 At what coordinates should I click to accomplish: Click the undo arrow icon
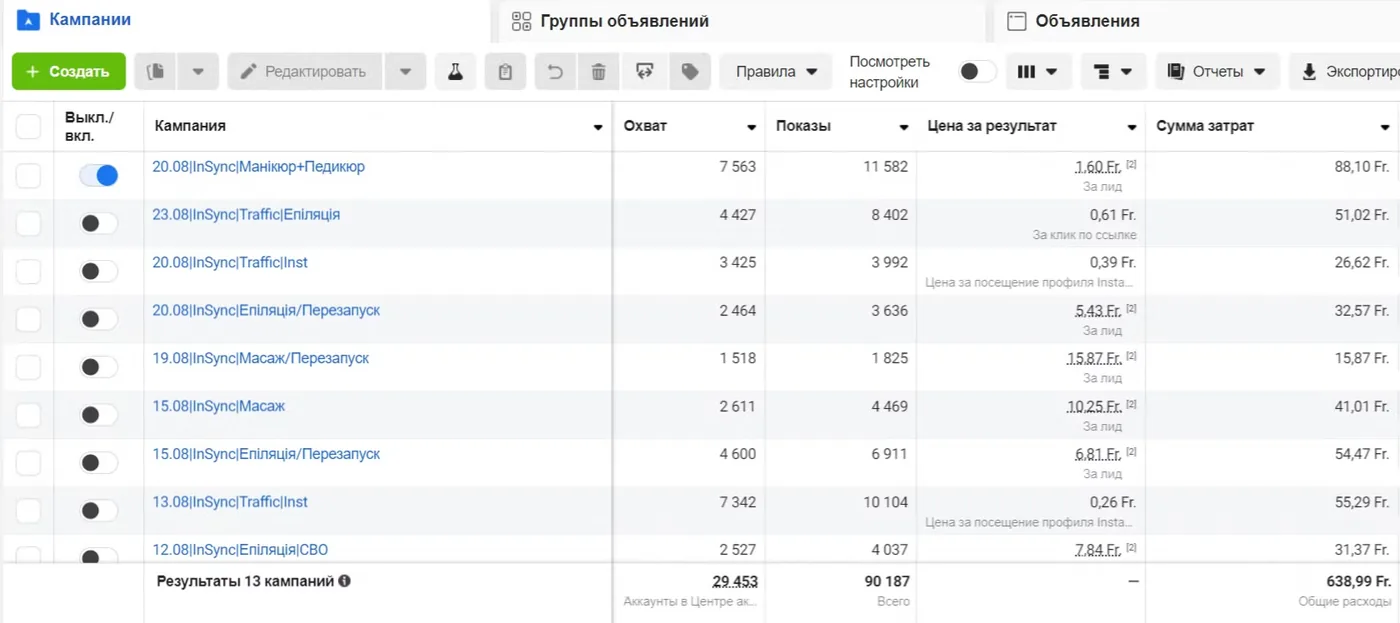(x=556, y=72)
